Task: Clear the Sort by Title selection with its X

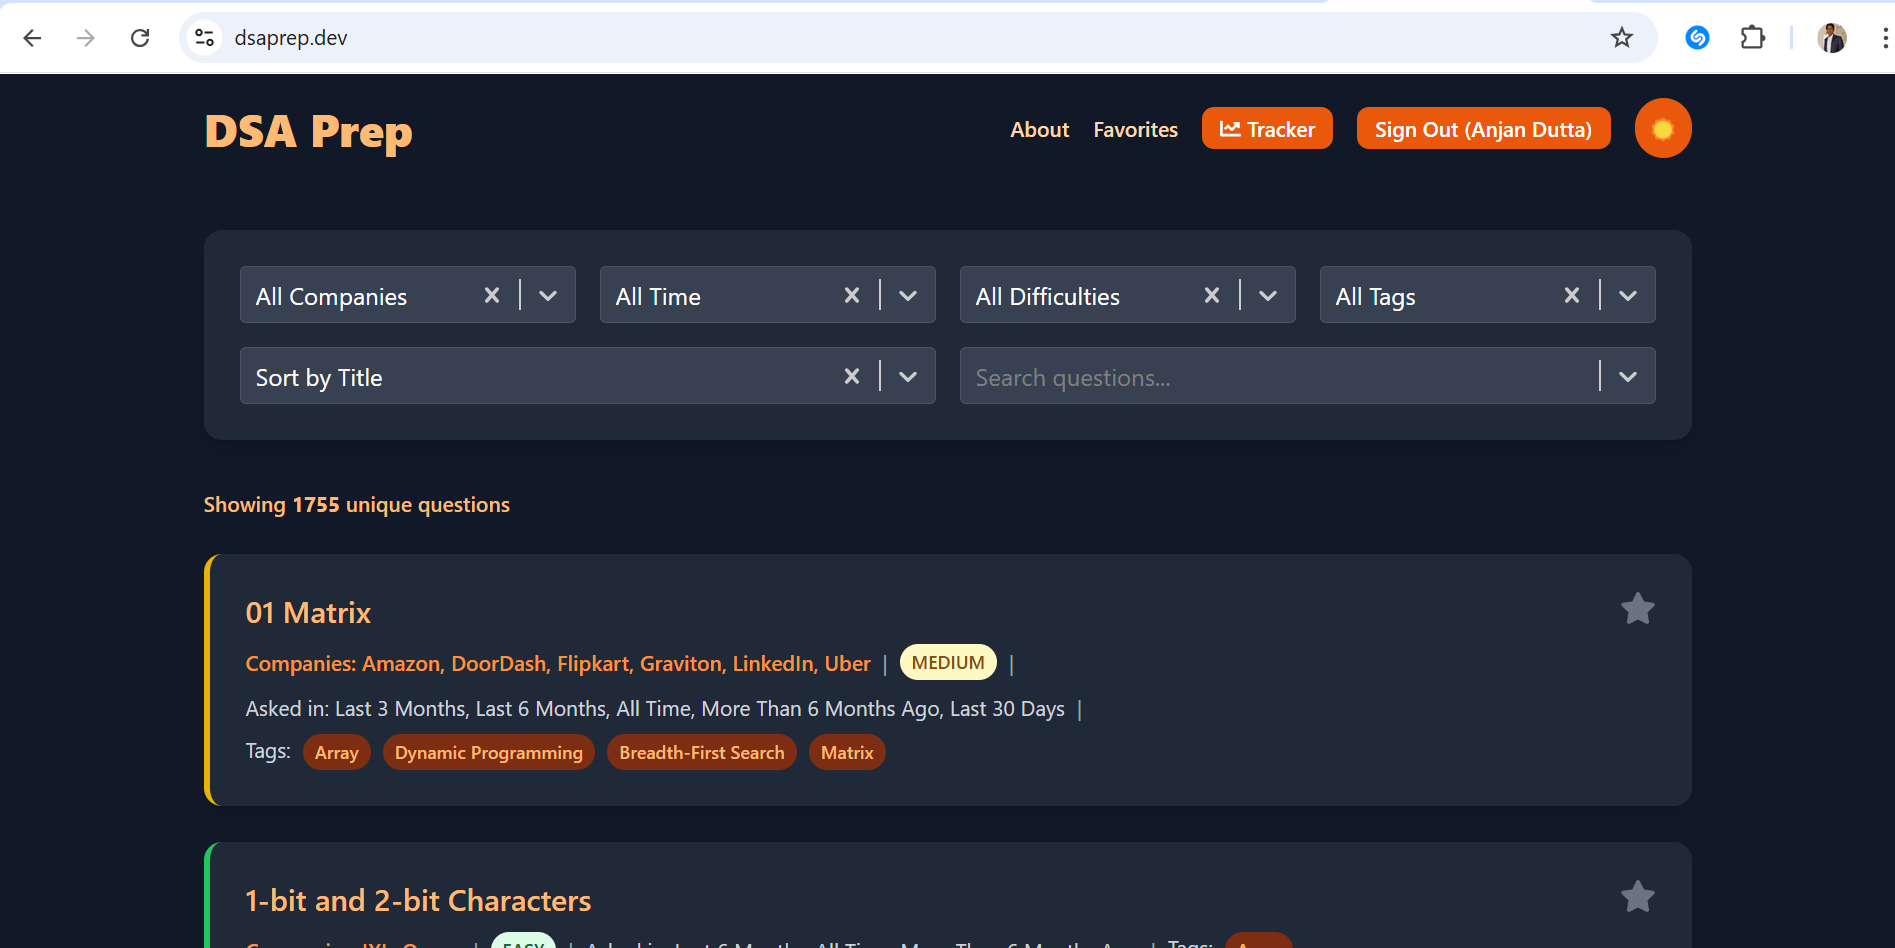Action: pyautogui.click(x=851, y=375)
